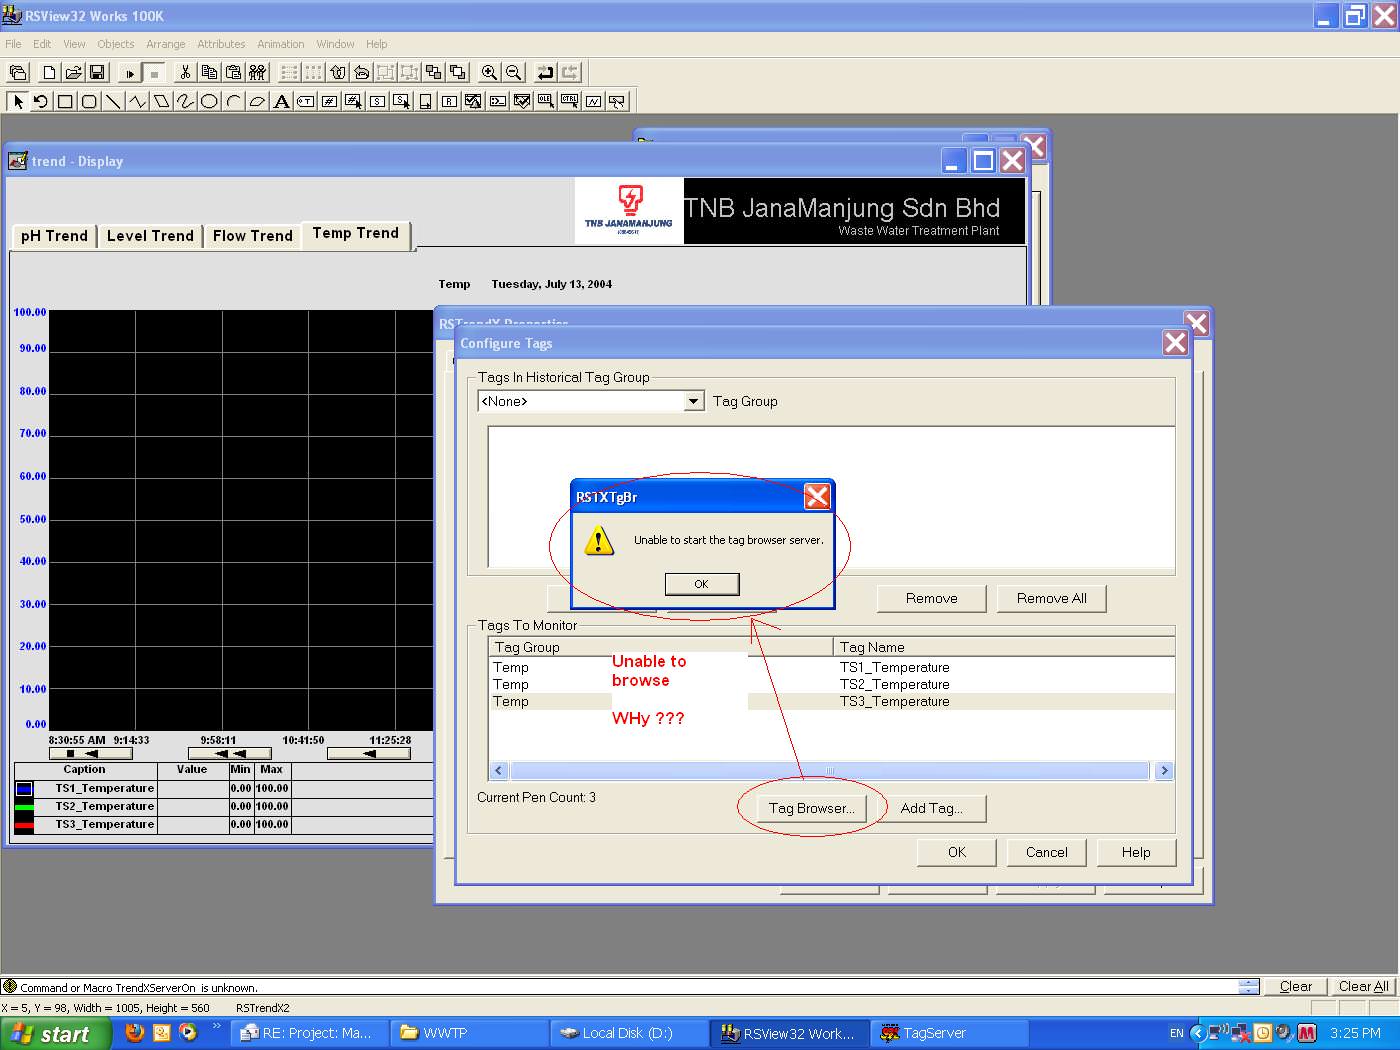The image size is (1400, 1050).
Task: Click the Clear All button
Action: 1364,986
